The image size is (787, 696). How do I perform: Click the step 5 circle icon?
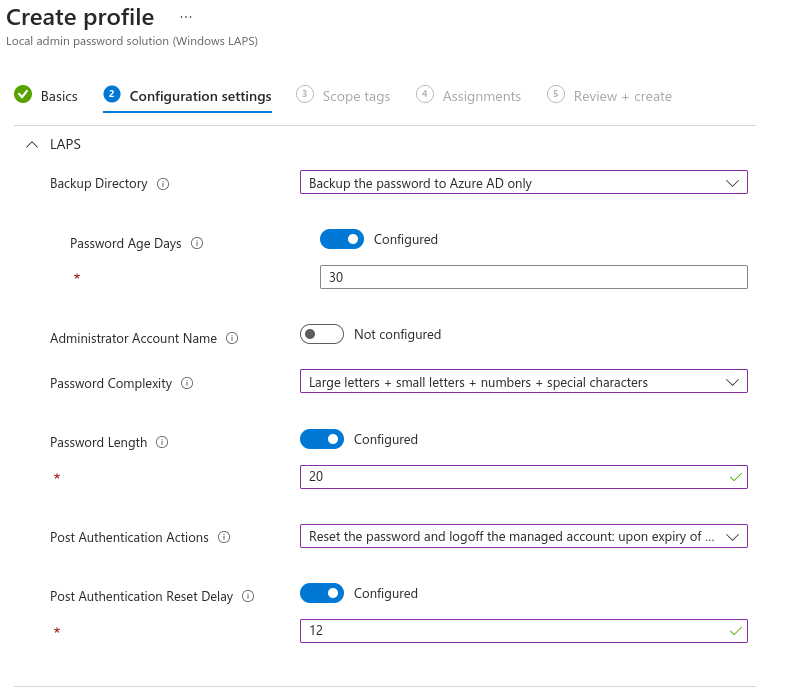click(556, 94)
